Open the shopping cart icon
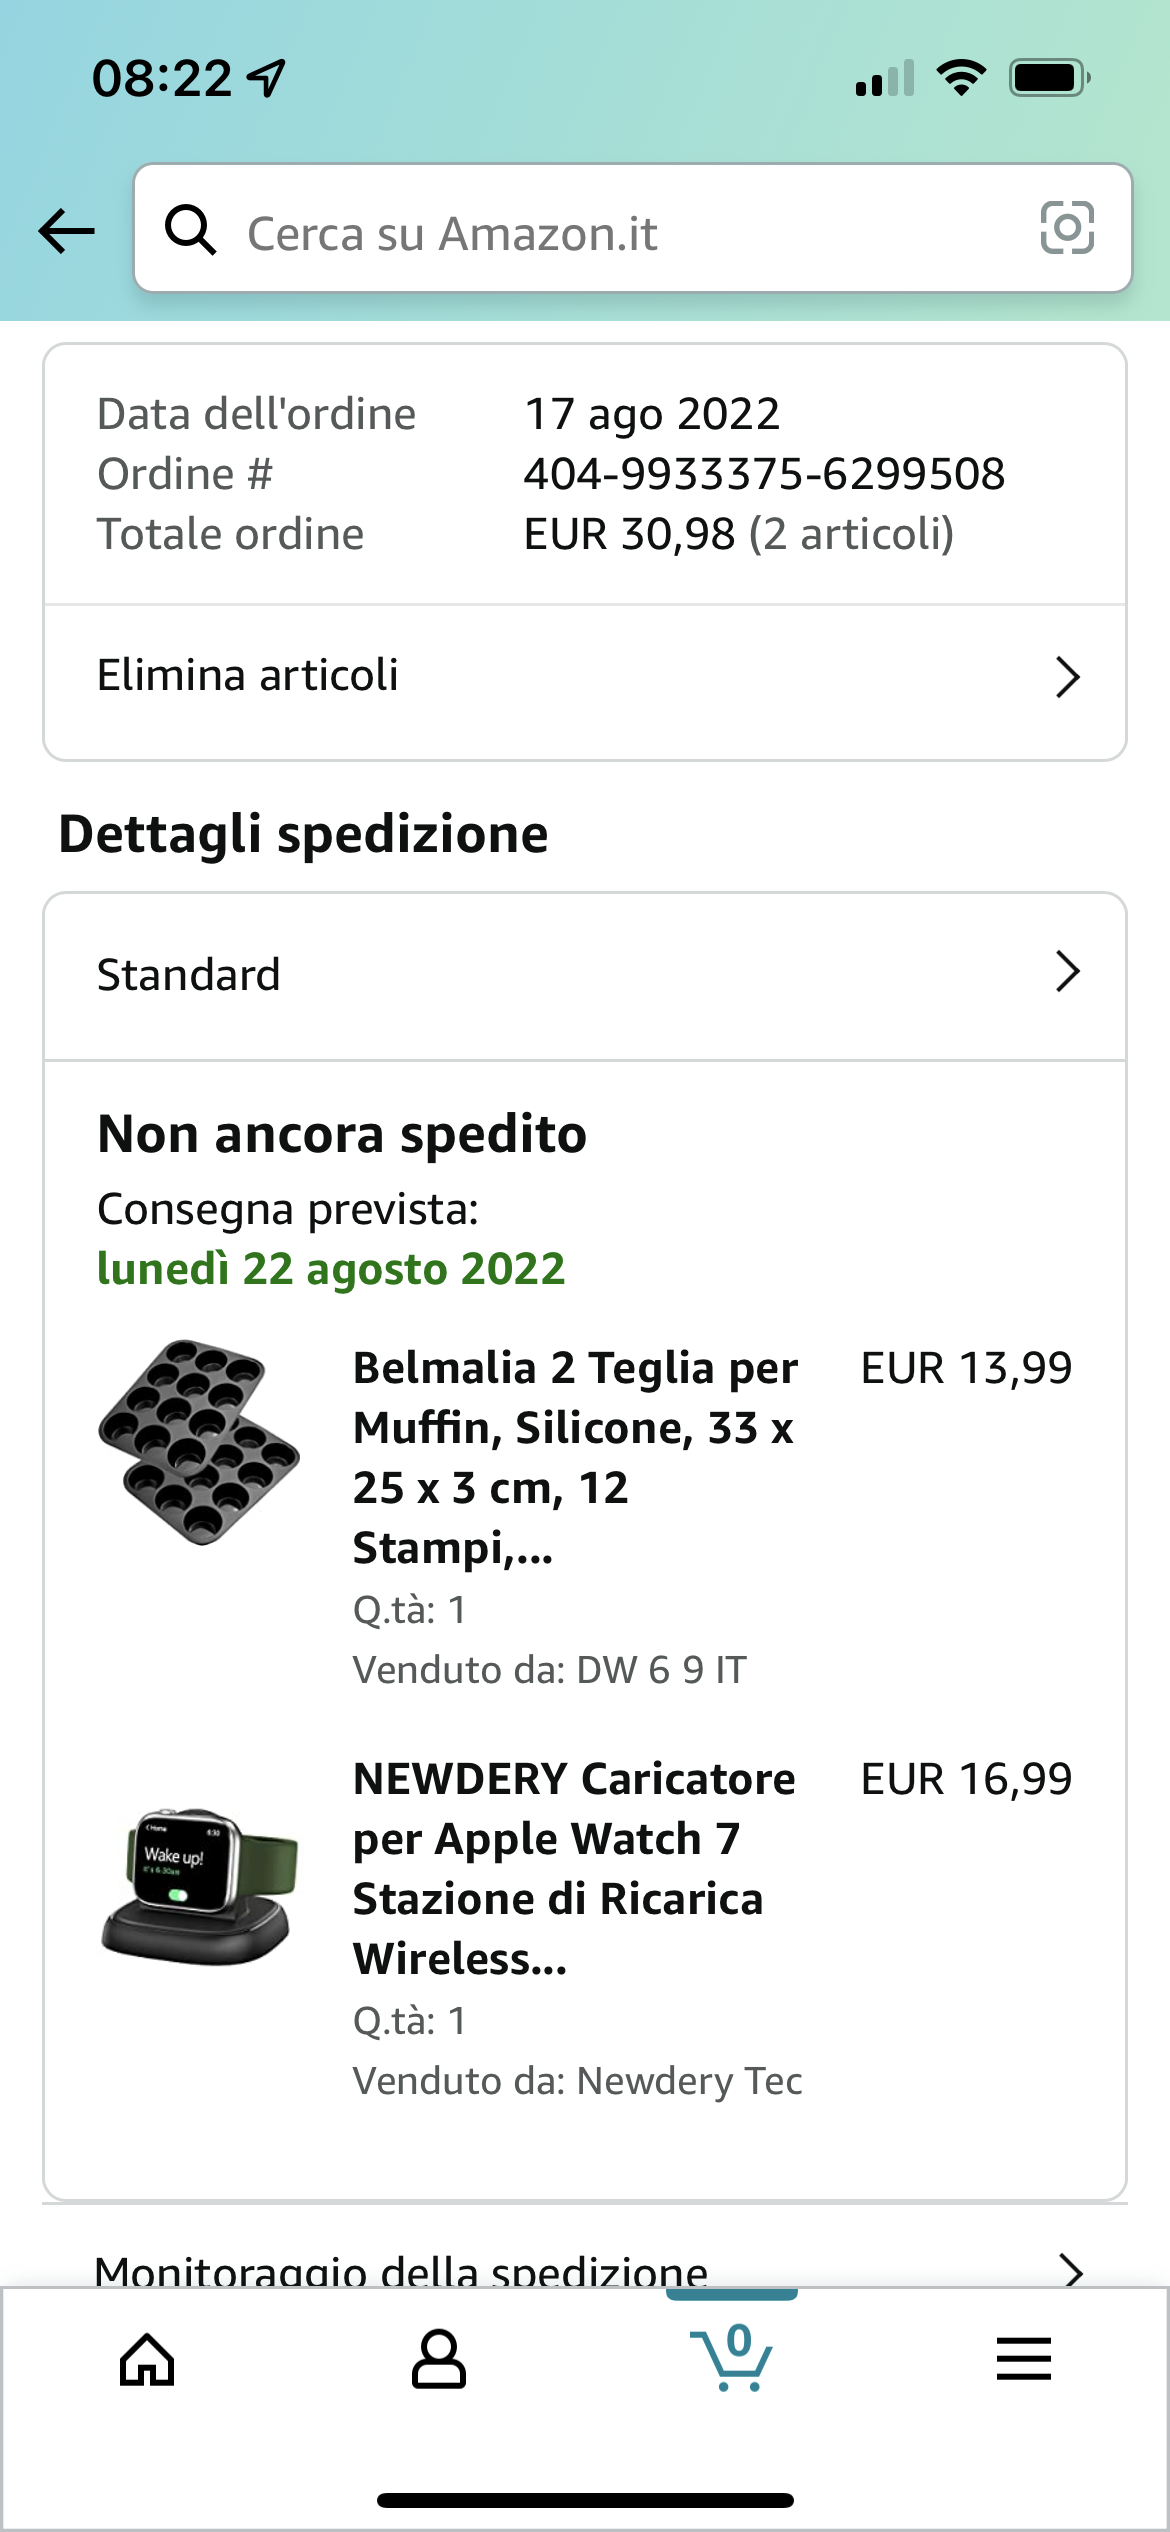1170x2532 pixels. click(732, 2358)
